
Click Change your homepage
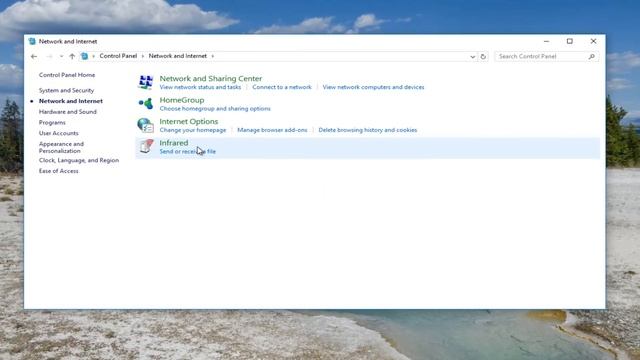(x=193, y=130)
